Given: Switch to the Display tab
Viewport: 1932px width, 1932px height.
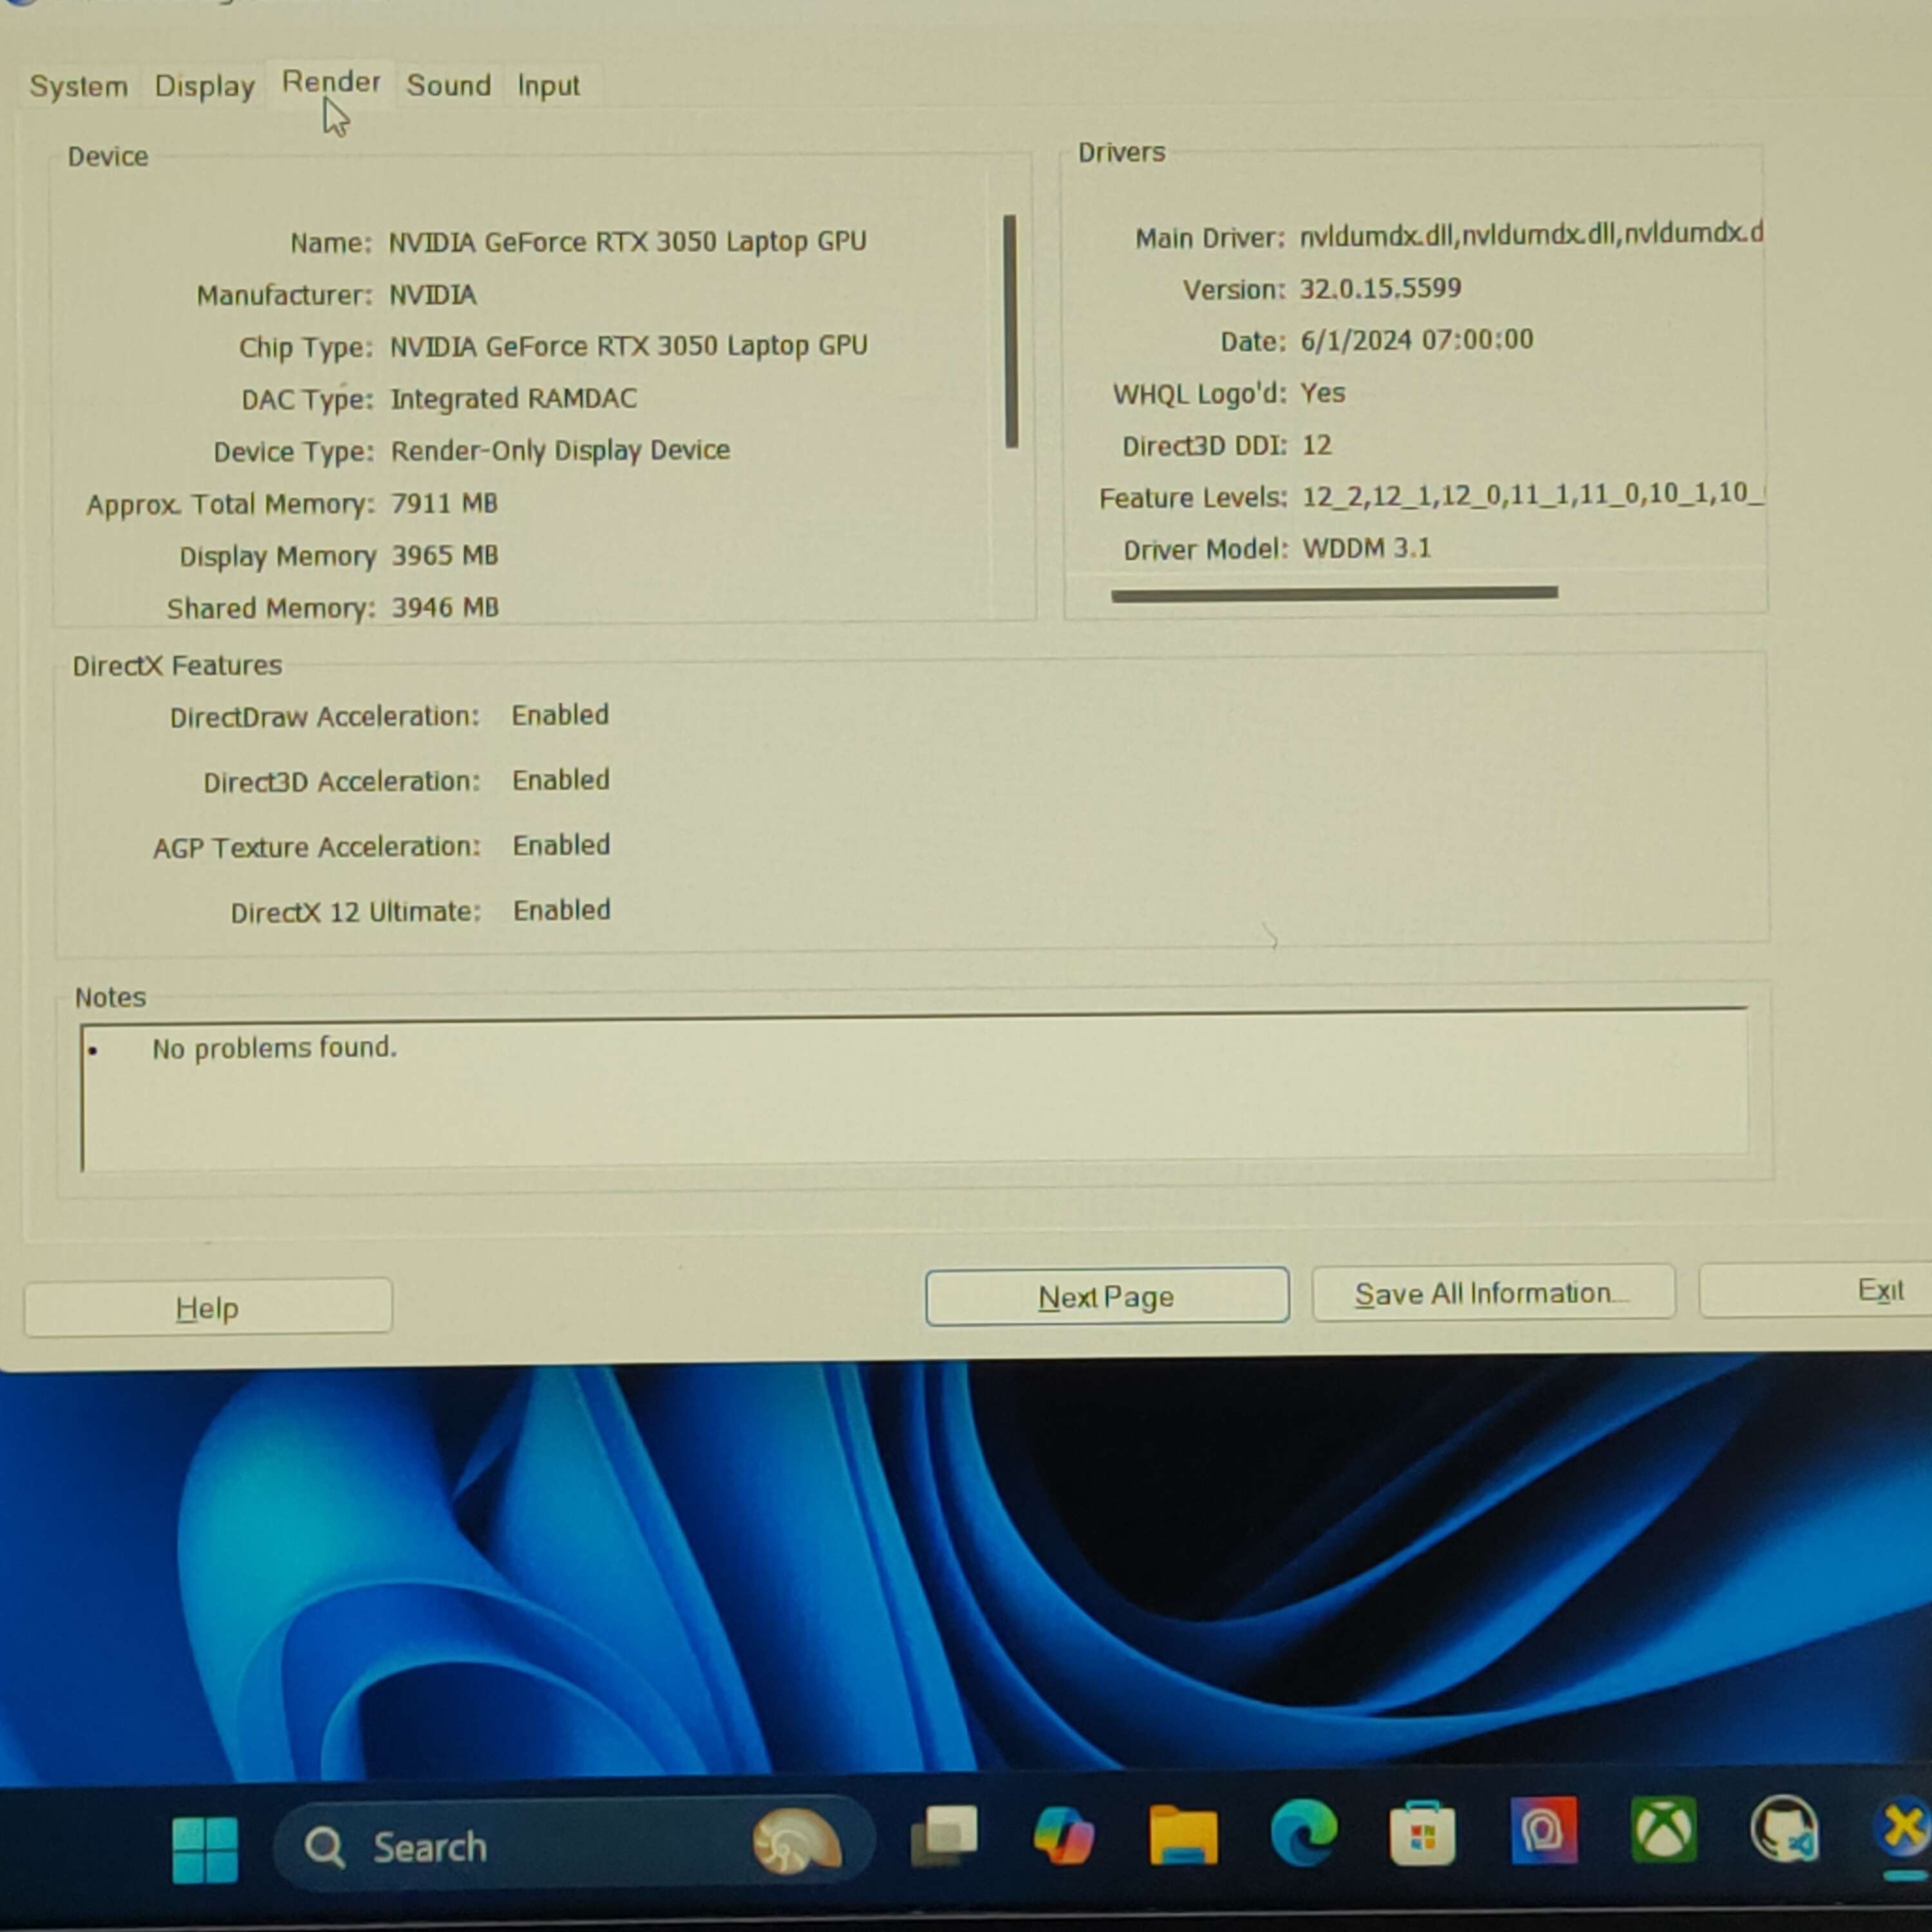Looking at the screenshot, I should pyautogui.click(x=203, y=85).
